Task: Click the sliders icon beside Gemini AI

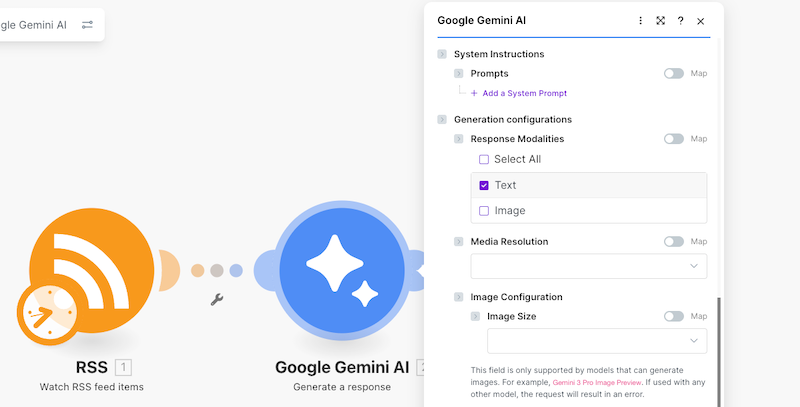Action: tap(87, 24)
